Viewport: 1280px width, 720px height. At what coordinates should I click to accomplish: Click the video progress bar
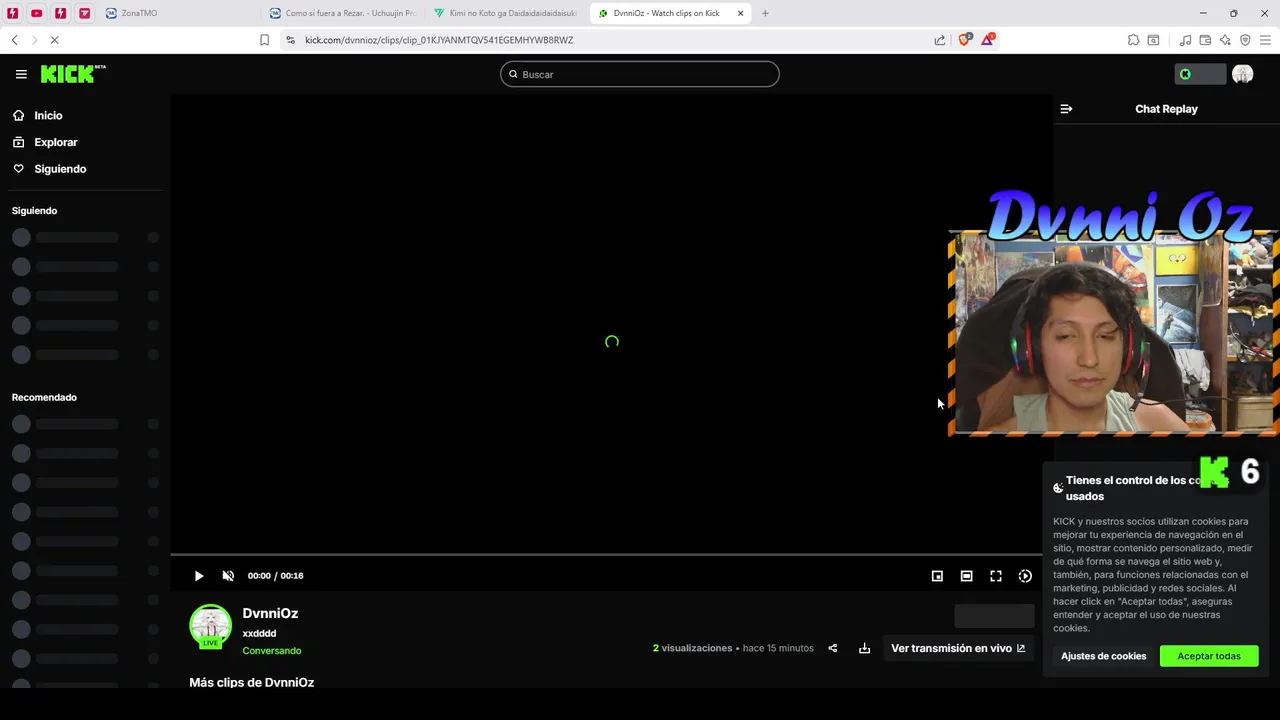pos(606,554)
